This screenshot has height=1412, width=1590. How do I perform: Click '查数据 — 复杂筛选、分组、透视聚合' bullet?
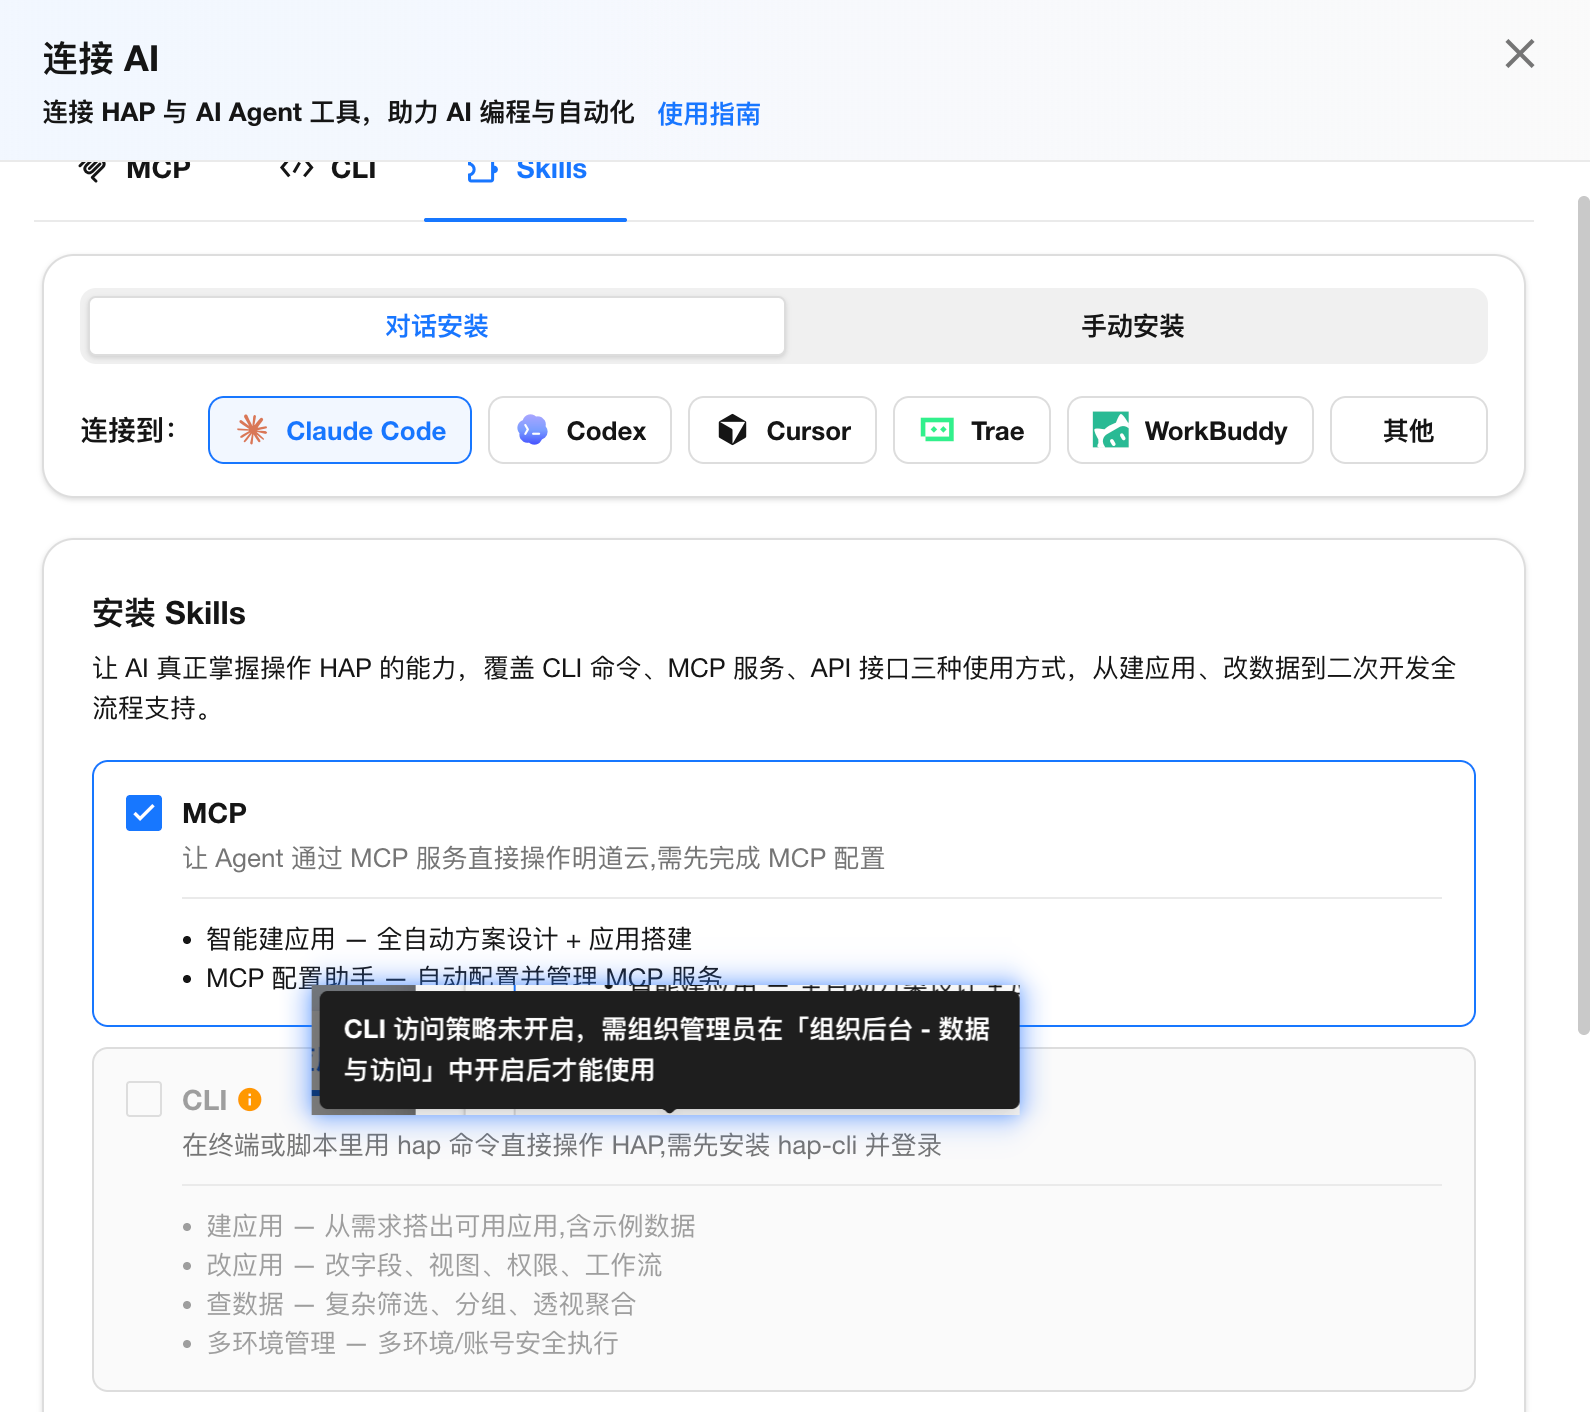[x=421, y=1304]
